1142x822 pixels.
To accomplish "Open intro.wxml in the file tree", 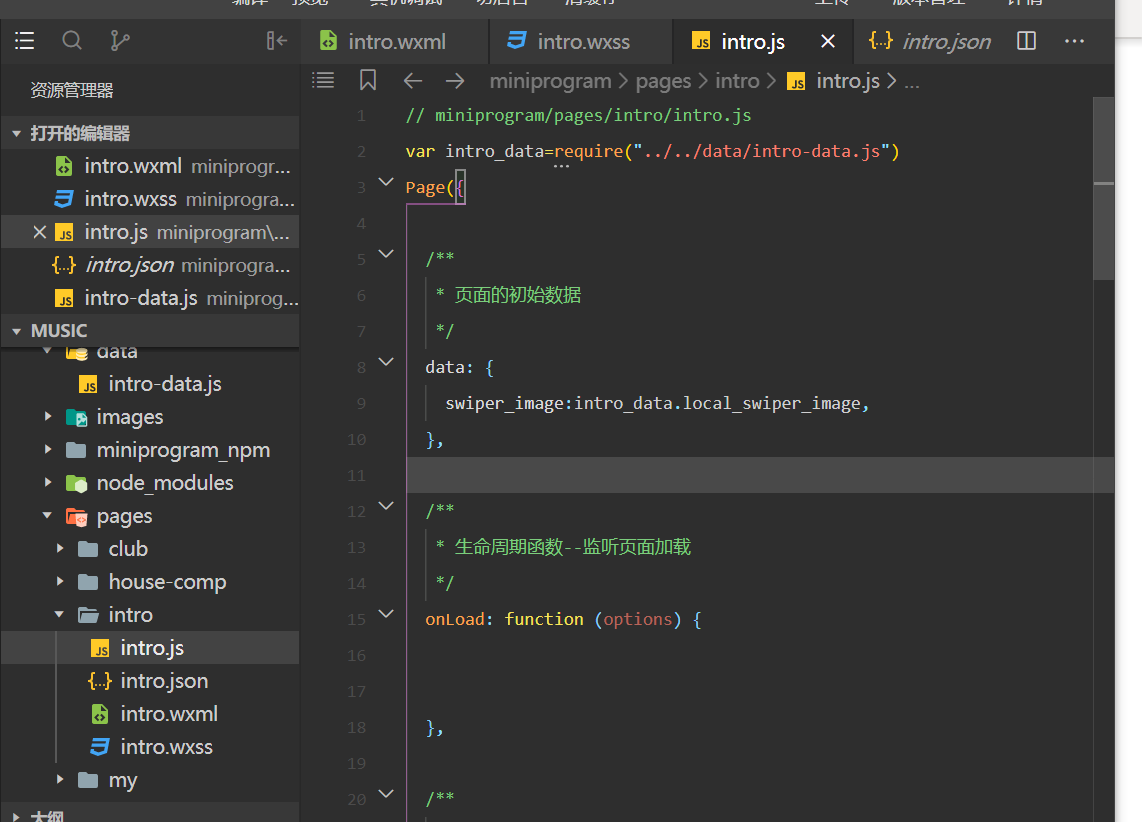I will click(150, 714).
